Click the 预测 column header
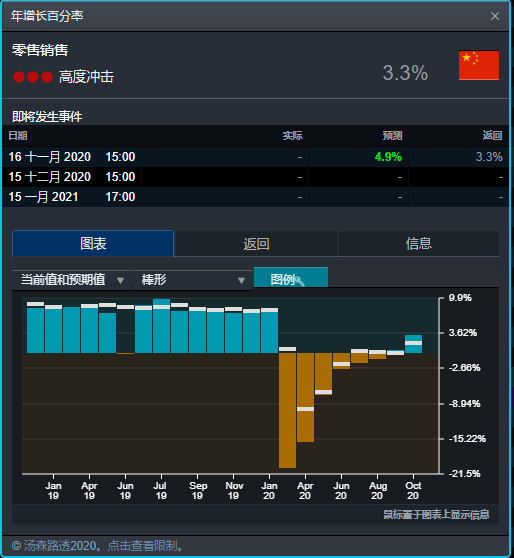Image resolution: width=514 pixels, height=558 pixels. tap(392, 136)
